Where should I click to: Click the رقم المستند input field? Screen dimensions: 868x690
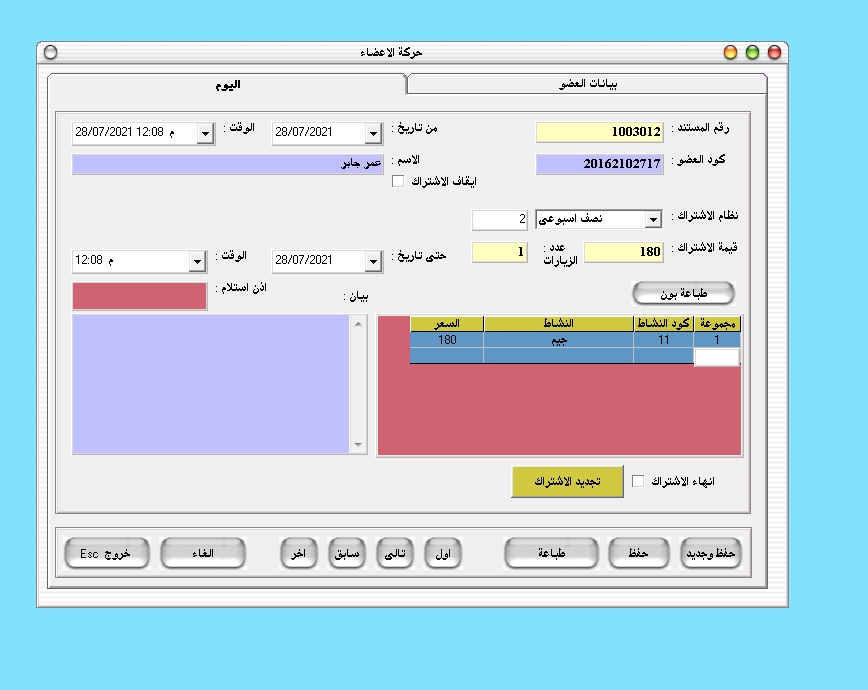(599, 132)
